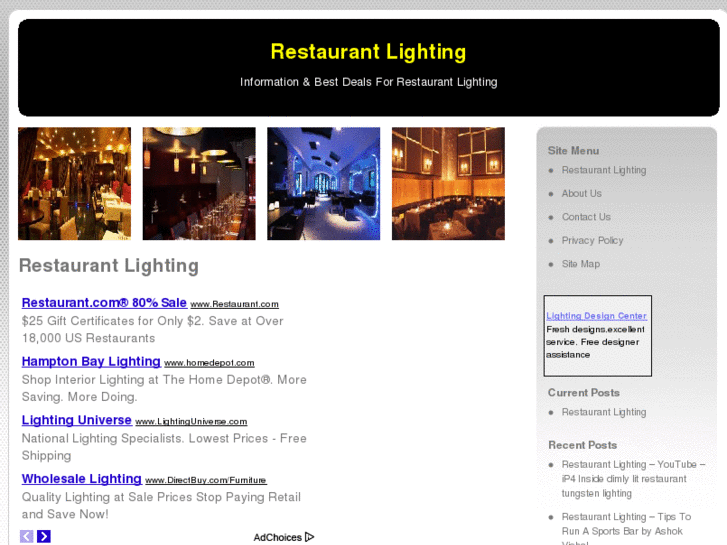This screenshot has height=545, width=727.
Task: Open the Lighting Design Center ad link
Action: click(x=596, y=316)
